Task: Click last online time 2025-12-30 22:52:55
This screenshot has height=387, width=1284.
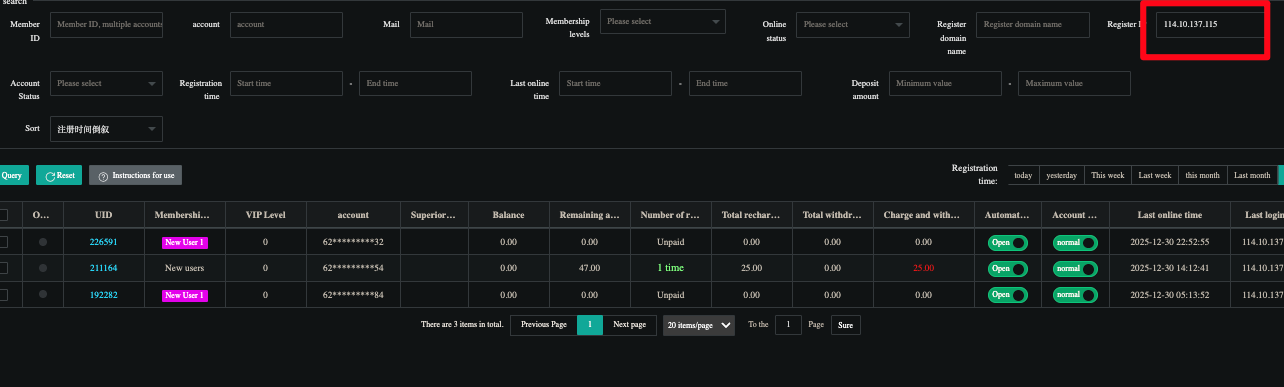Action: coord(1170,242)
